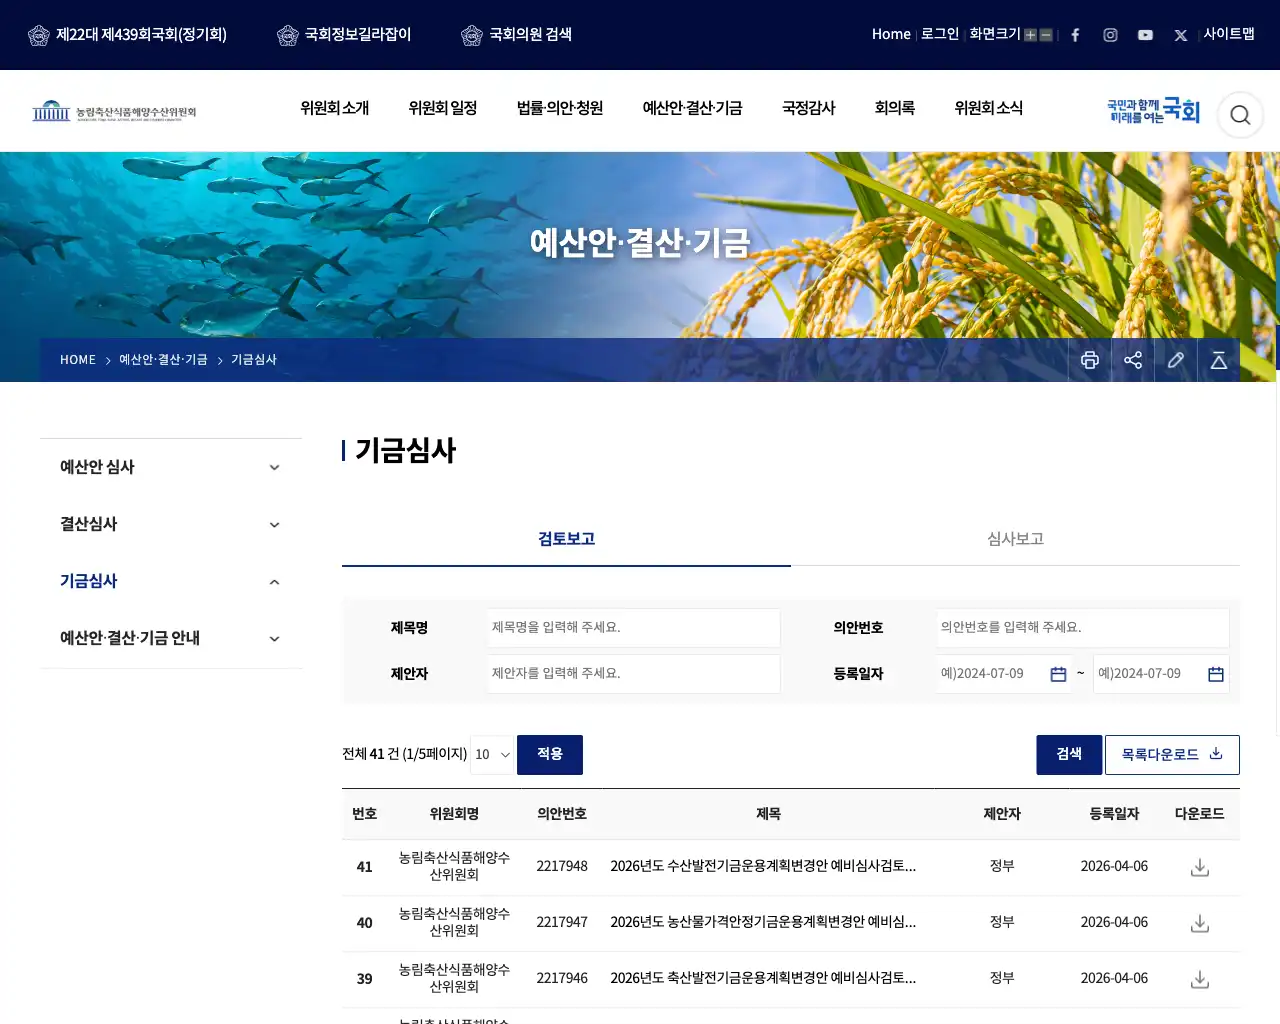1280x1024 pixels.
Task: Open the Facebook icon link
Action: [1075, 35]
